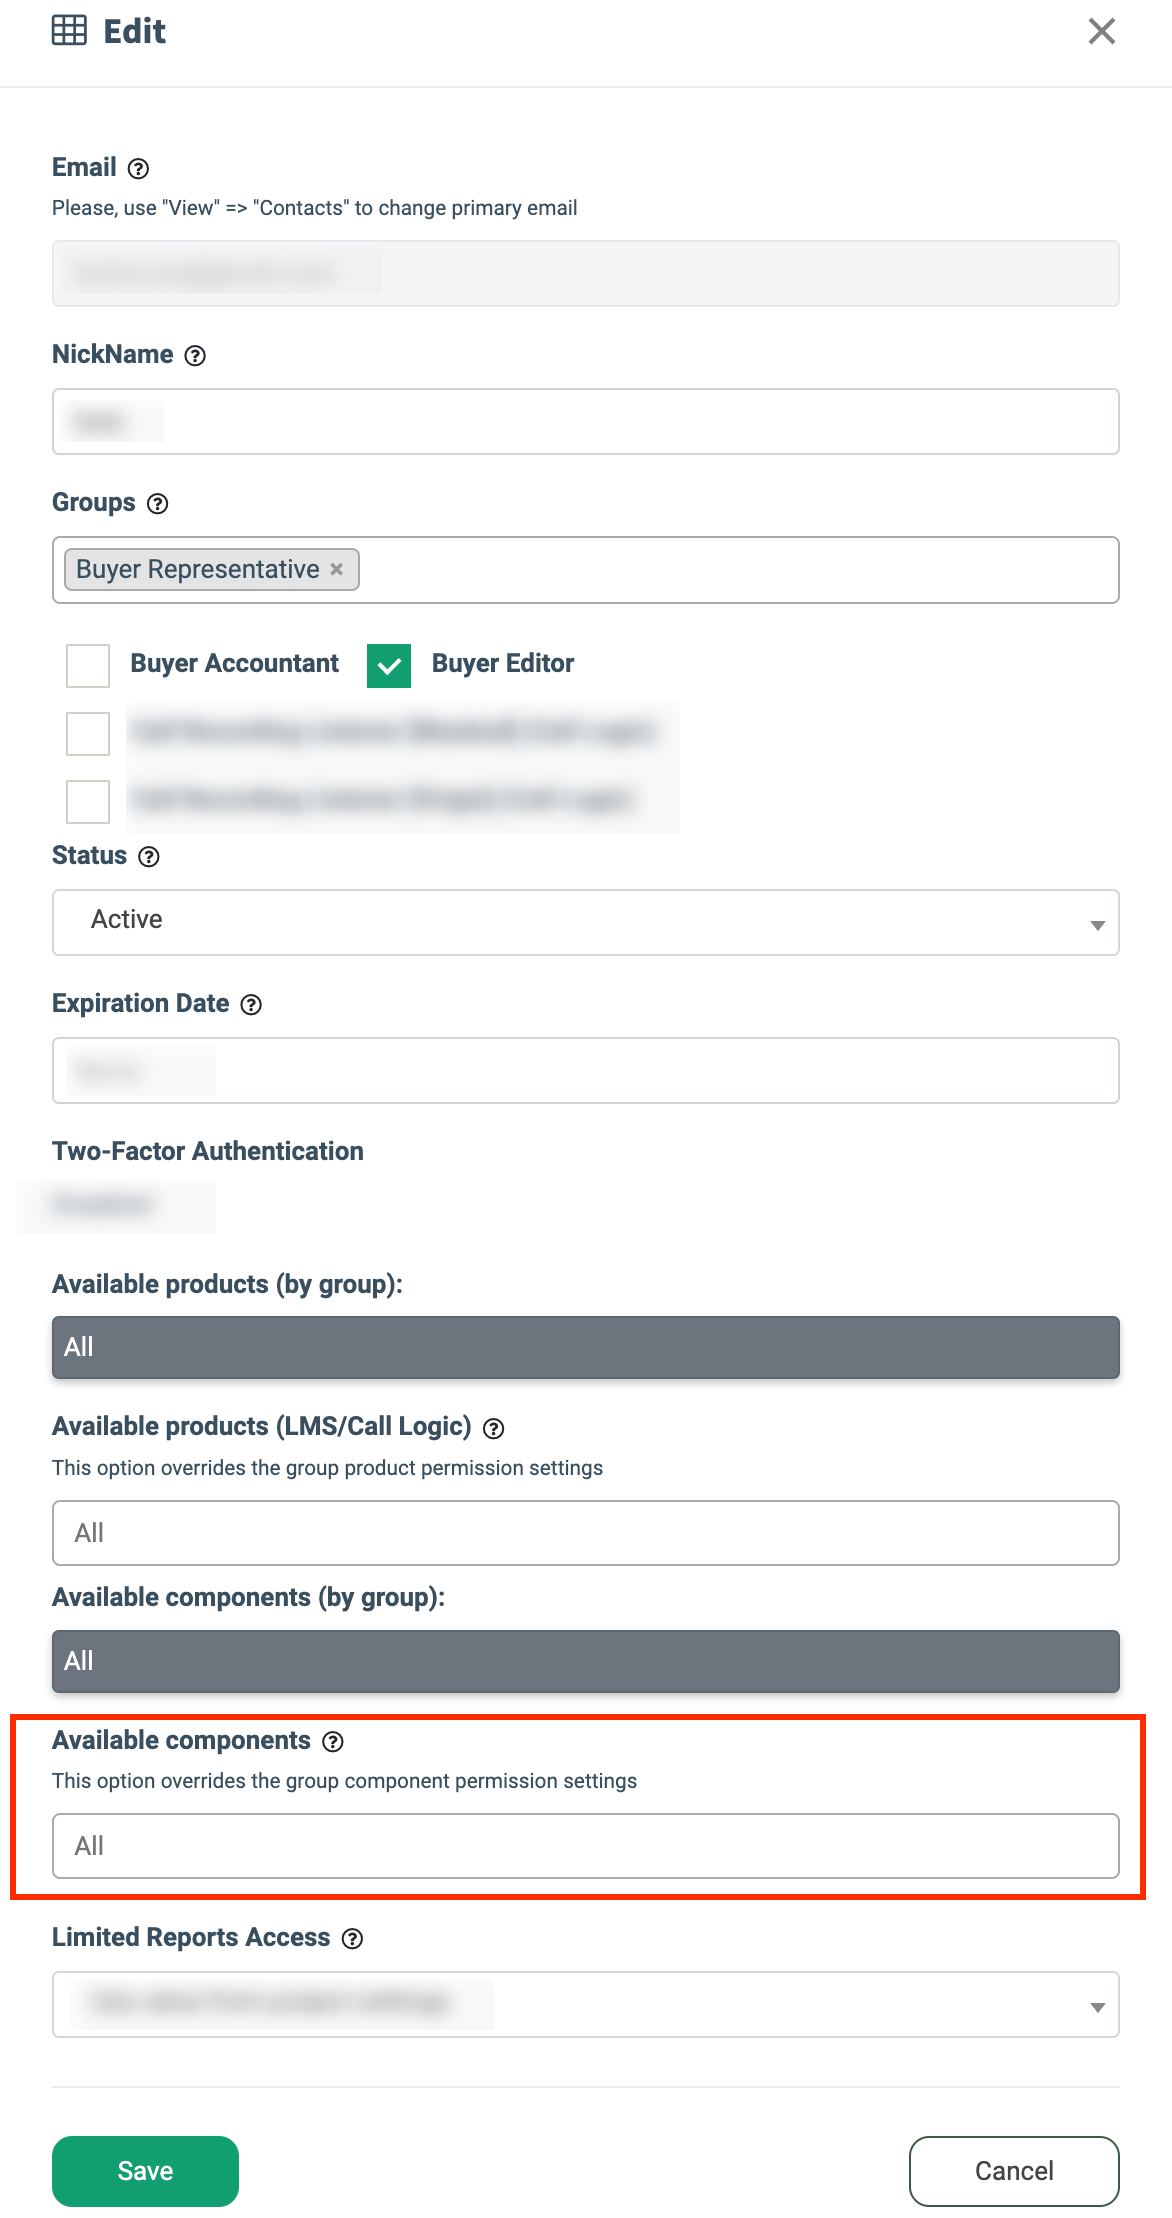Open the Status dropdown showing Active

click(x=586, y=922)
